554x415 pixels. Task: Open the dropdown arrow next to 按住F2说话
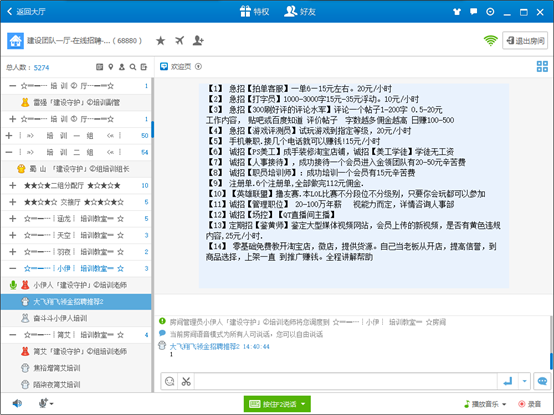303,404
